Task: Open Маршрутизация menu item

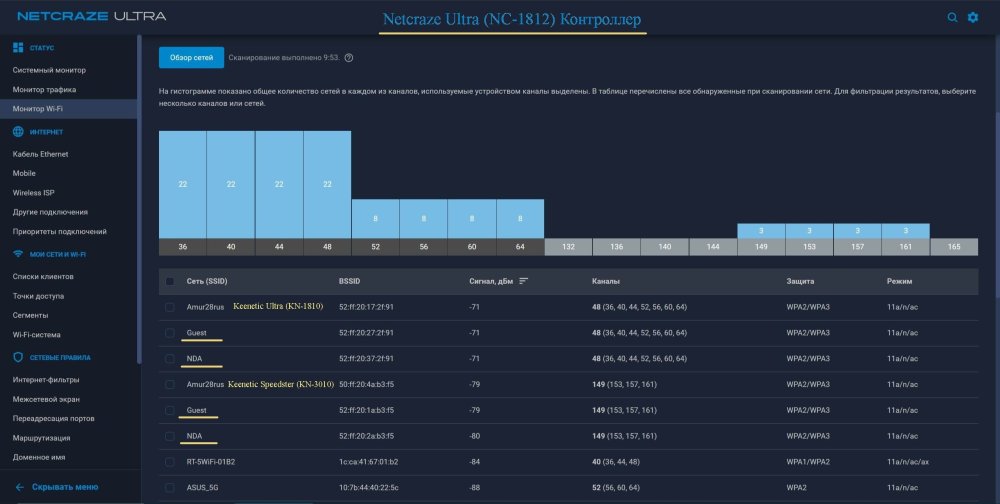Action: click(x=41, y=438)
